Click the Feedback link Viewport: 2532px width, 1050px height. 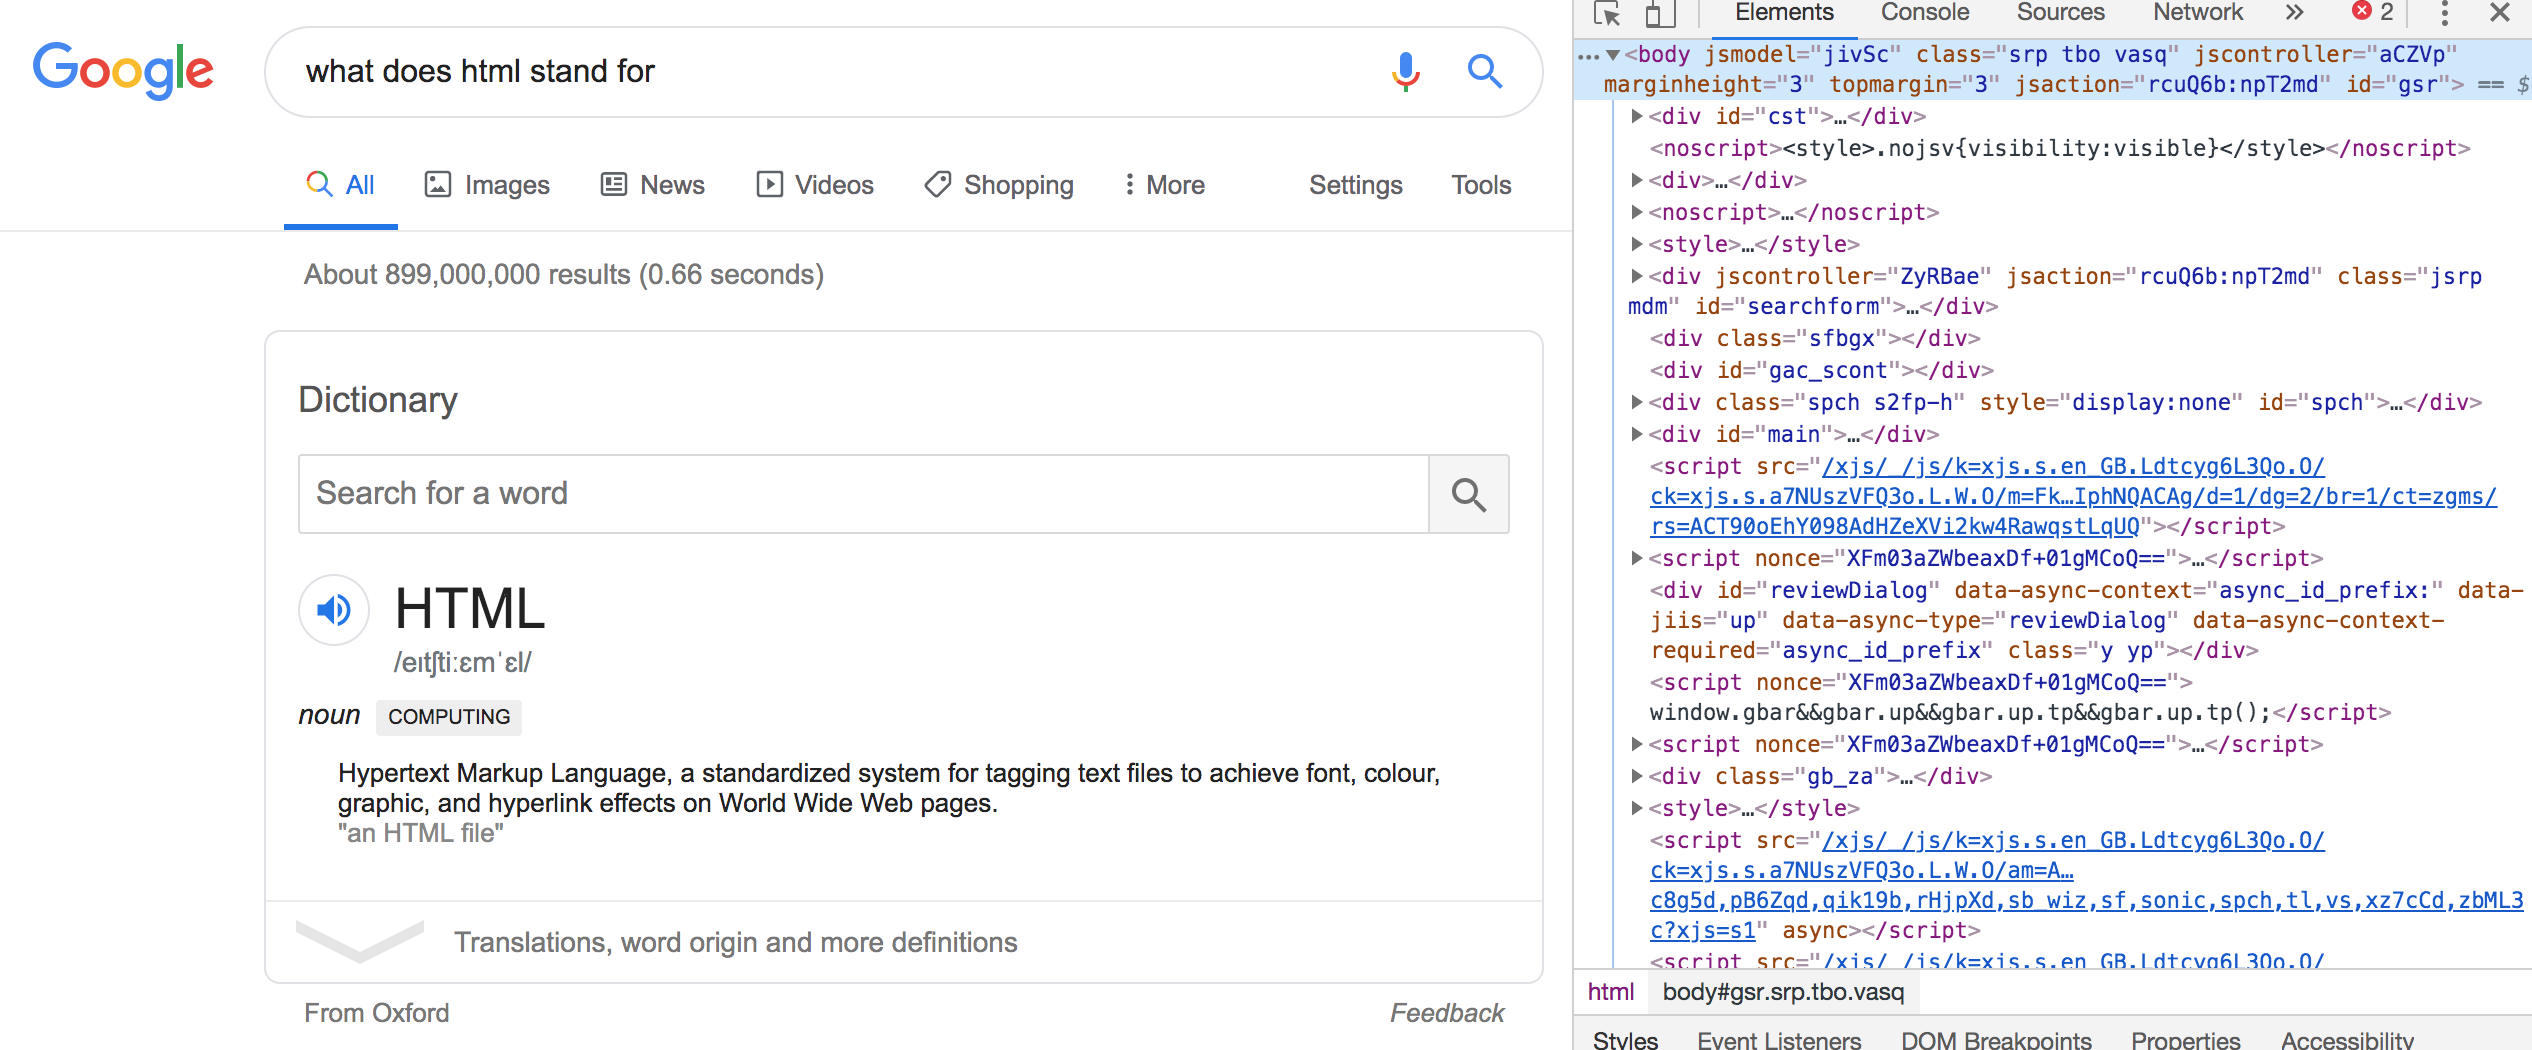tap(1447, 1013)
